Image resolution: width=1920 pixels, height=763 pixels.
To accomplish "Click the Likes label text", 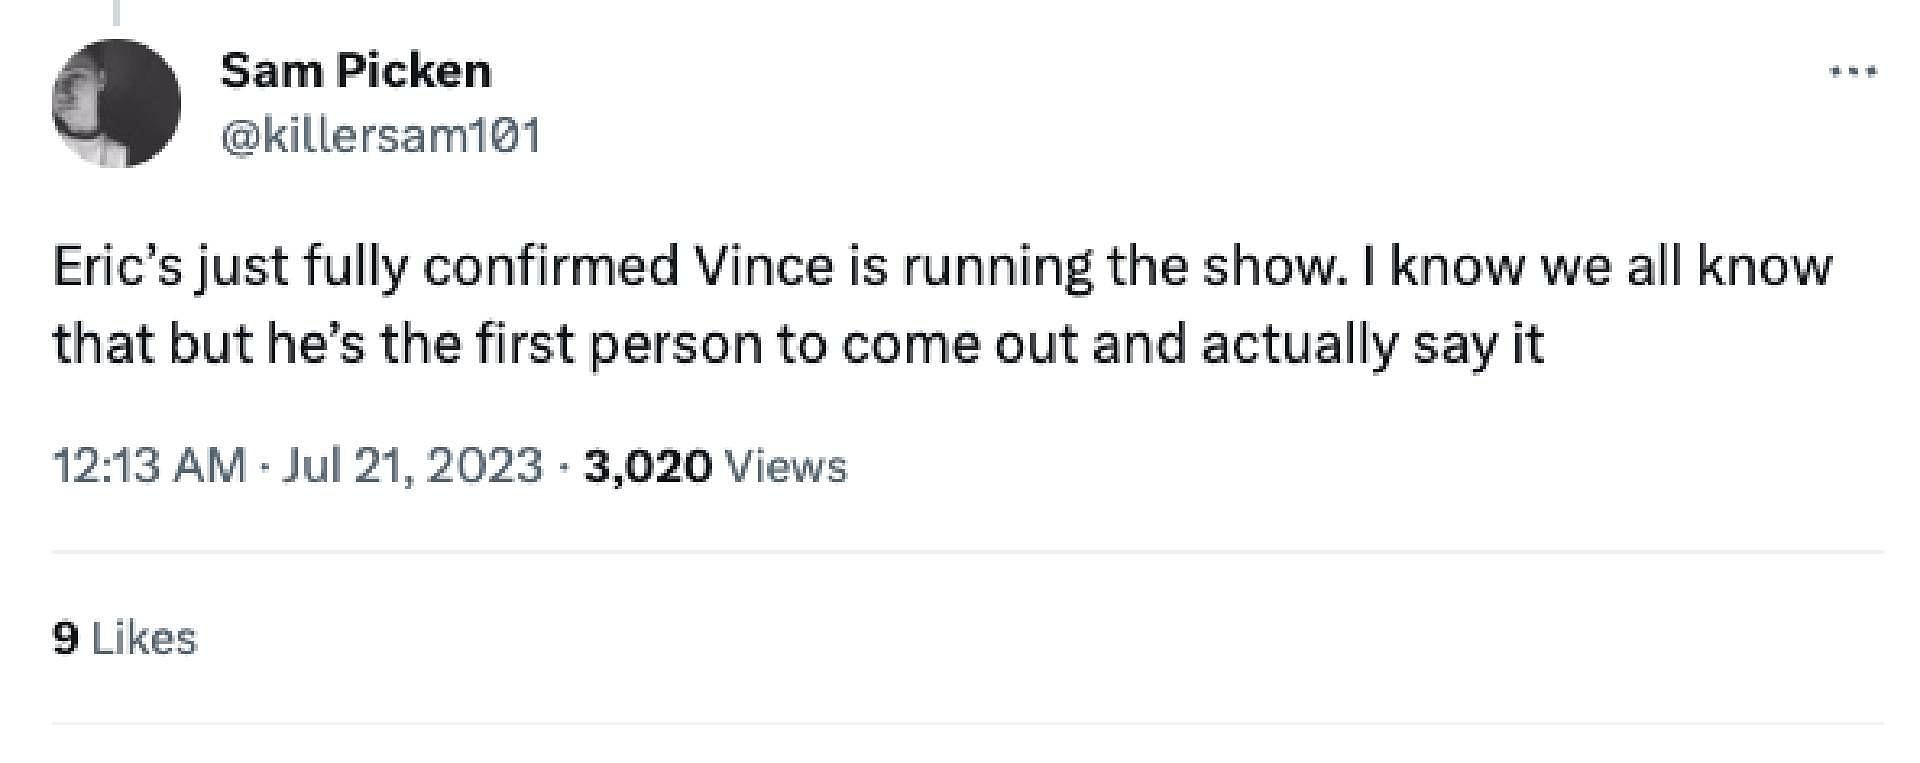I will point(145,638).
